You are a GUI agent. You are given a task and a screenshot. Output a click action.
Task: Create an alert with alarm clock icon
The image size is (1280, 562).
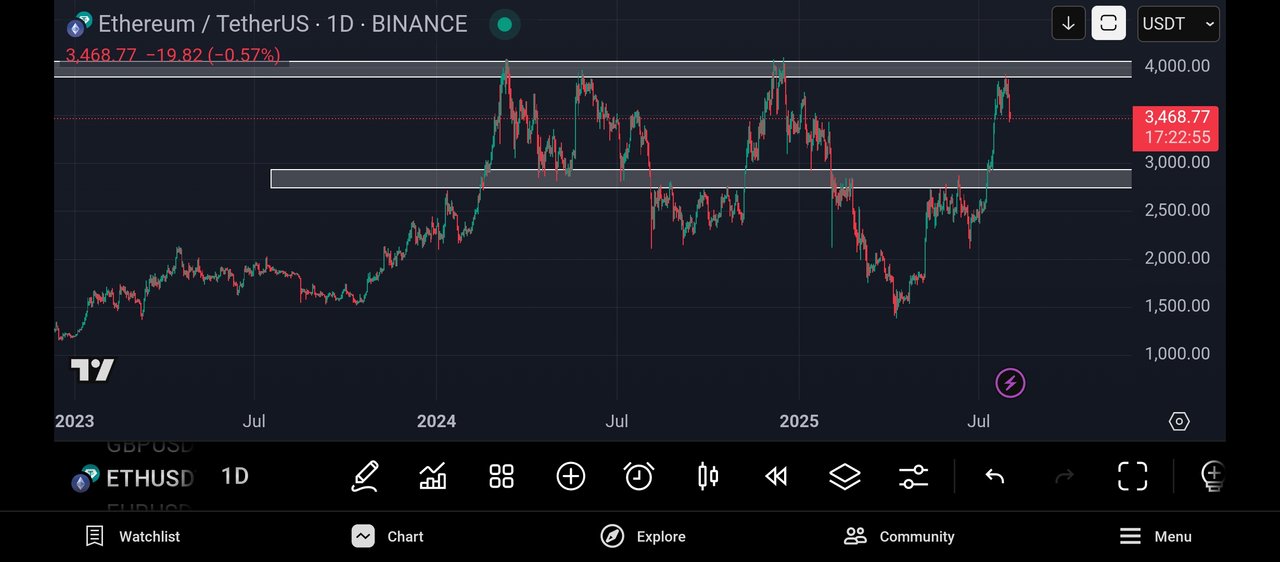coord(639,476)
